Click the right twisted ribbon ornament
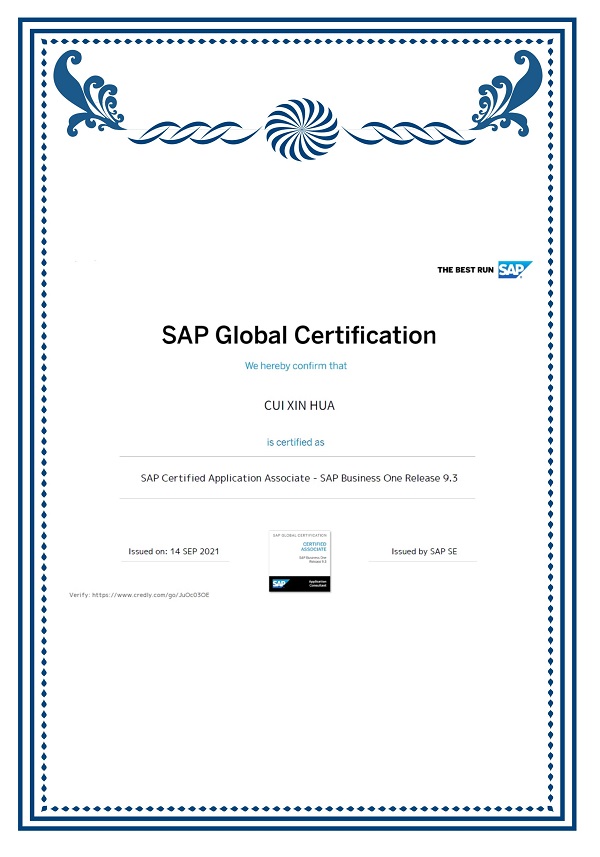The width and height of the screenshot is (600, 857). tap(408, 133)
